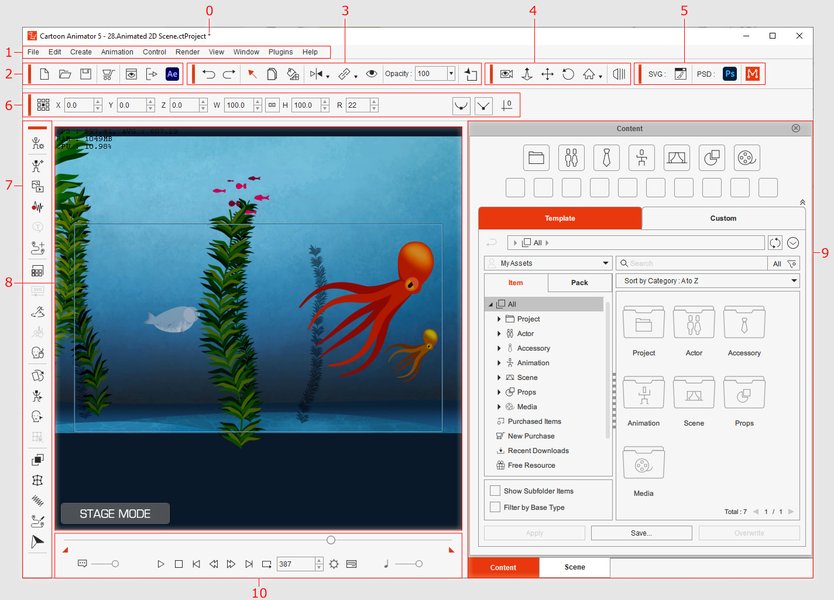Select the Rotate camera tool
The width and height of the screenshot is (834, 600).
(x=568, y=74)
